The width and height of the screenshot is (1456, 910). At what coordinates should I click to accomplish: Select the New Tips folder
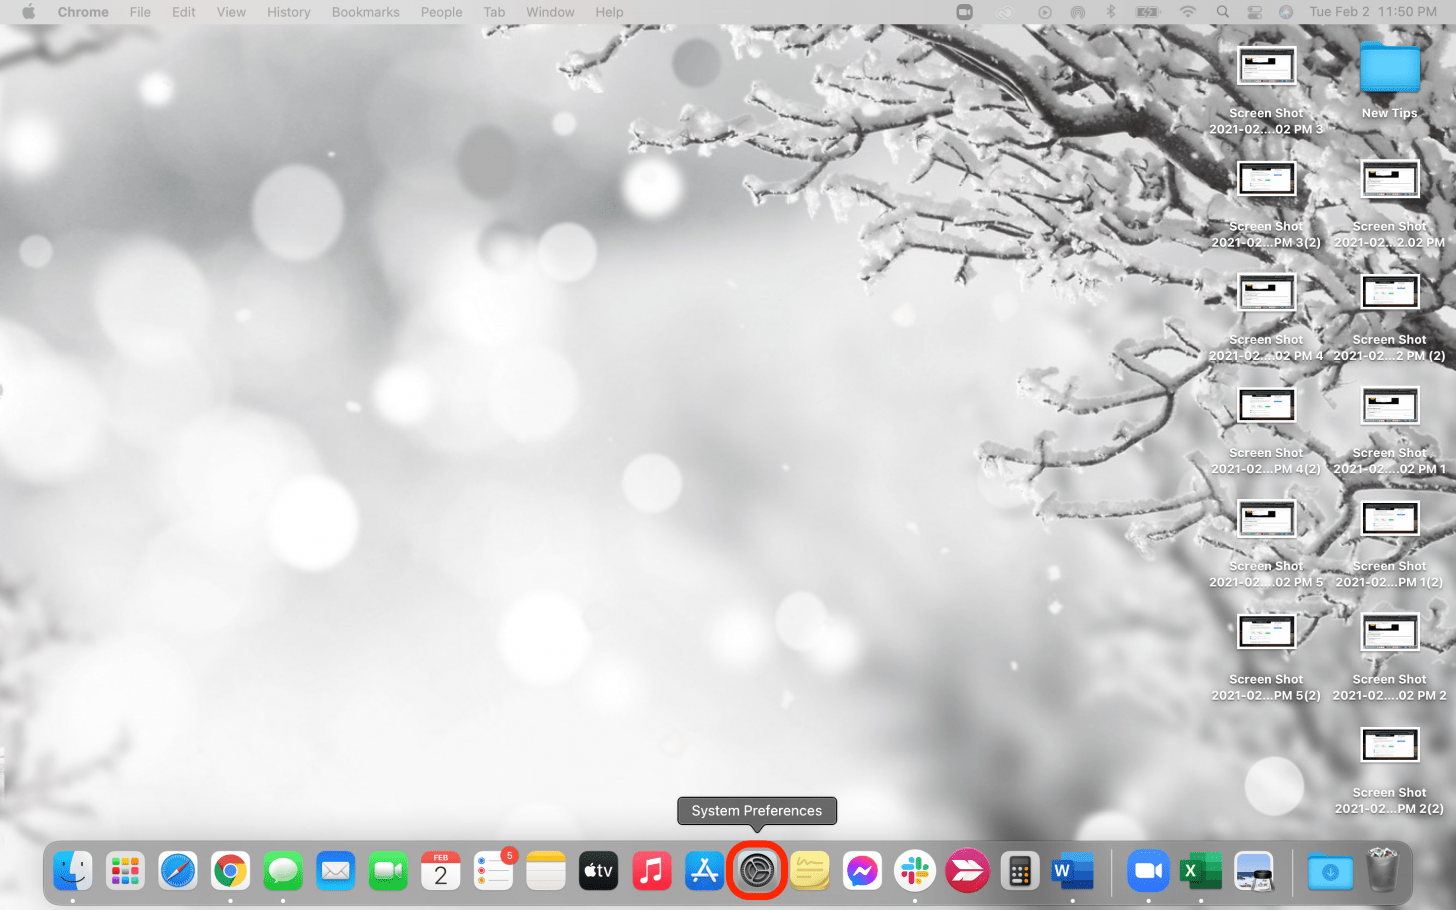pos(1389,70)
